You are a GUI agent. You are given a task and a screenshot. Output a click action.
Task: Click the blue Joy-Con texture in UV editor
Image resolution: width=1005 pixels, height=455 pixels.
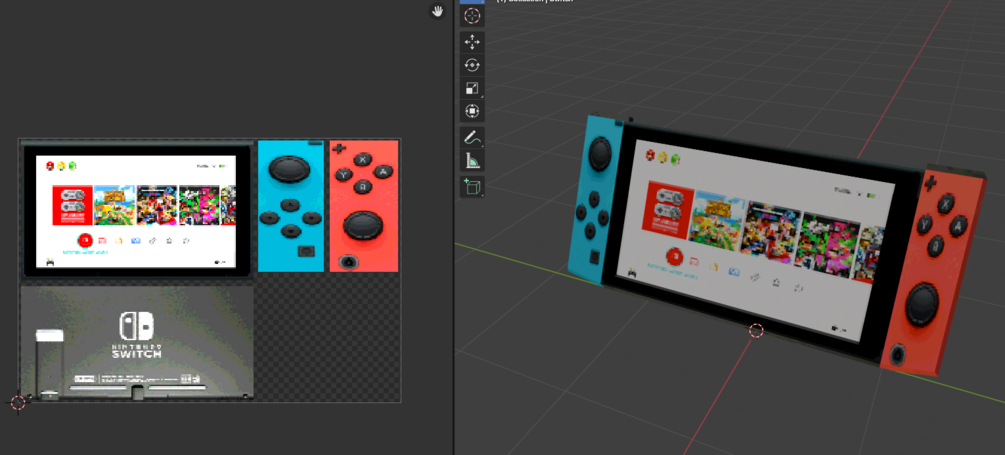[x=291, y=206]
